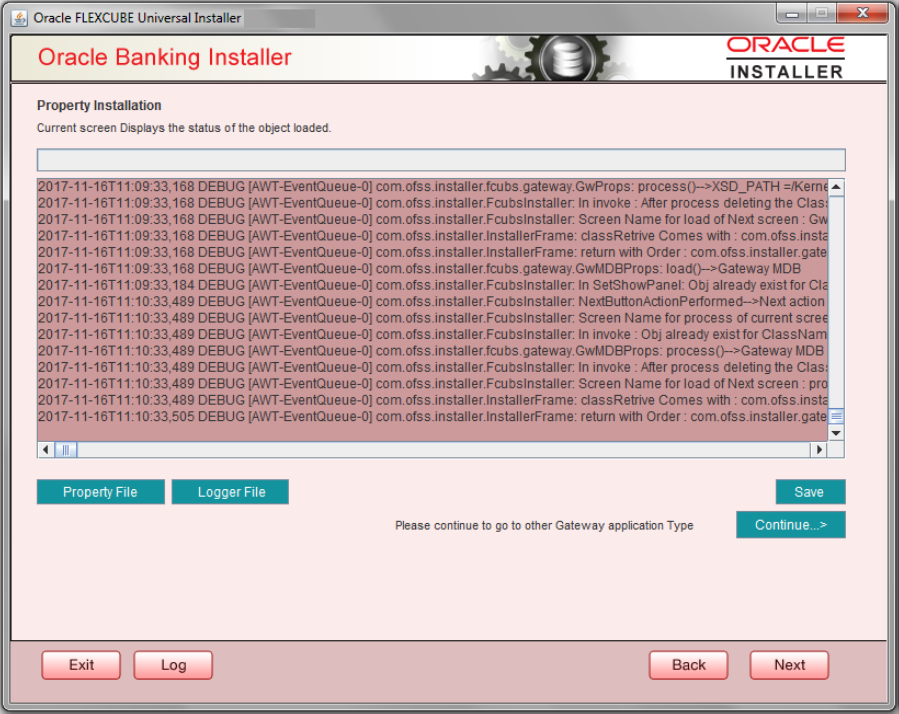Click the vertical scrollbar down arrow
Viewport: 899px width, 714px height.
[x=836, y=433]
